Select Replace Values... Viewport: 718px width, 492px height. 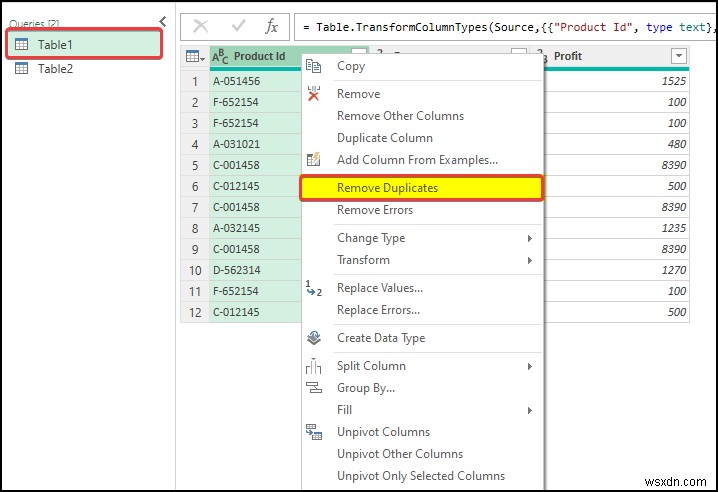(380, 288)
